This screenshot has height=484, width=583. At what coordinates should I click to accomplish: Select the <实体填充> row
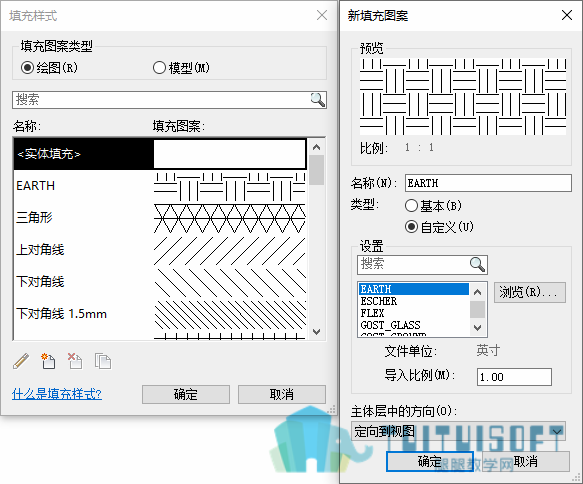(x=160, y=154)
